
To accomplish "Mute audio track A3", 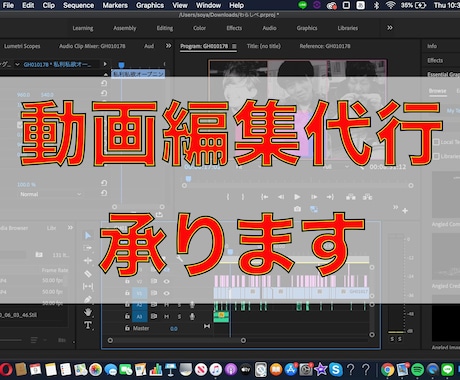I will [x=166, y=316].
